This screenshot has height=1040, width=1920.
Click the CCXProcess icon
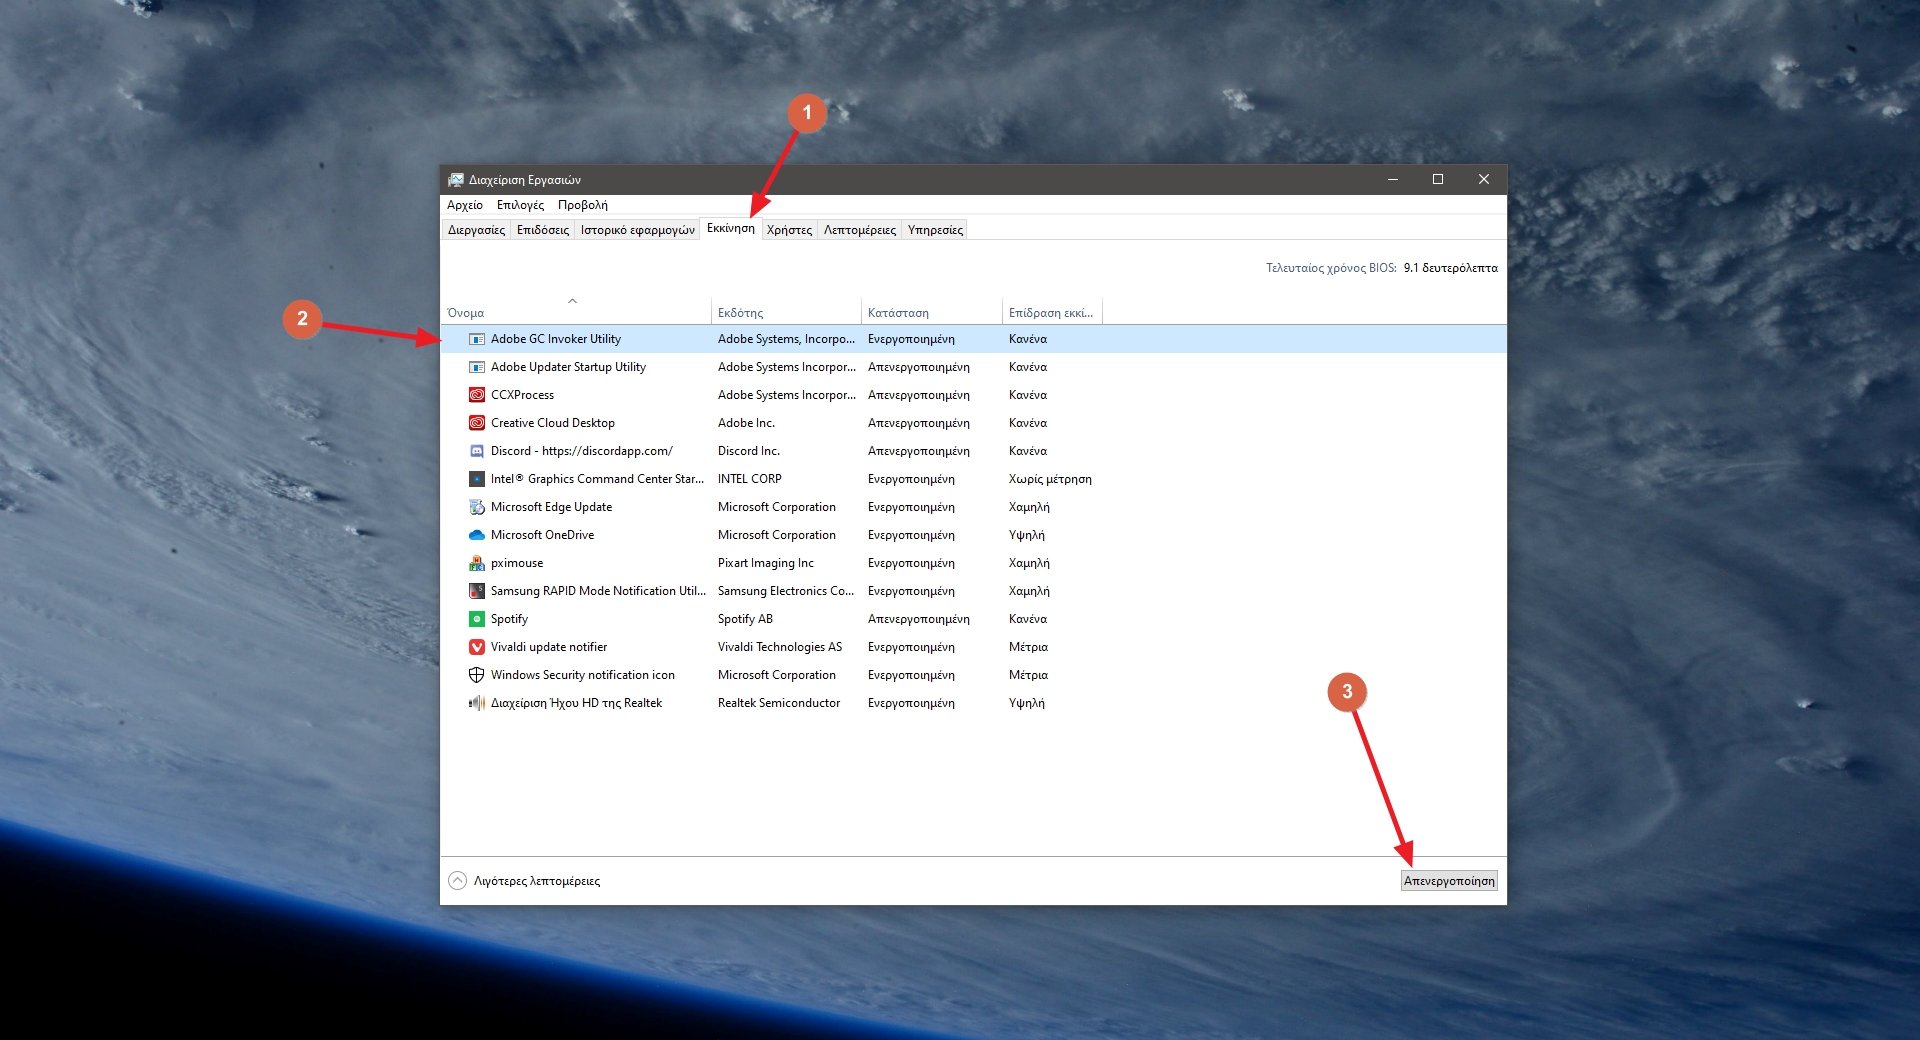pos(477,395)
